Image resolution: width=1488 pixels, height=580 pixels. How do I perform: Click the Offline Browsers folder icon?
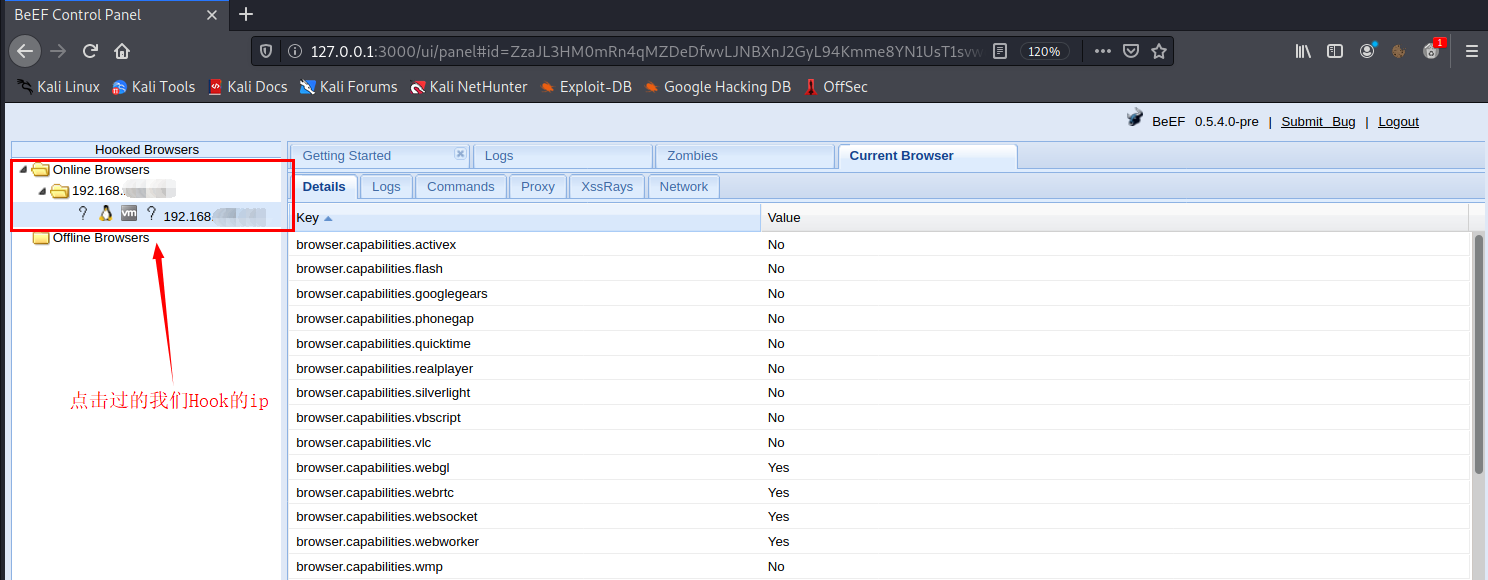[41, 238]
